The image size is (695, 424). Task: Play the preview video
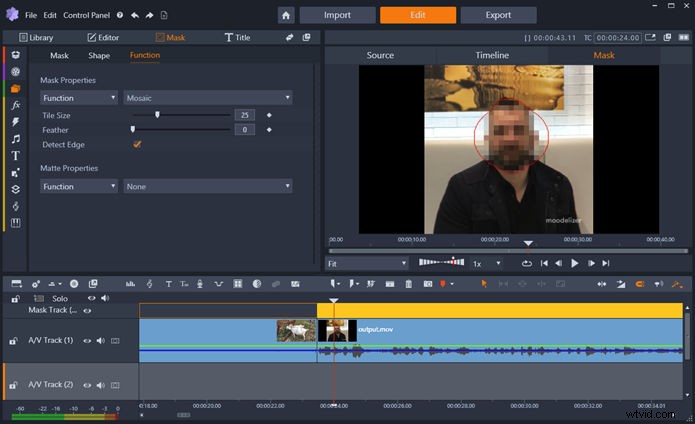(x=574, y=264)
